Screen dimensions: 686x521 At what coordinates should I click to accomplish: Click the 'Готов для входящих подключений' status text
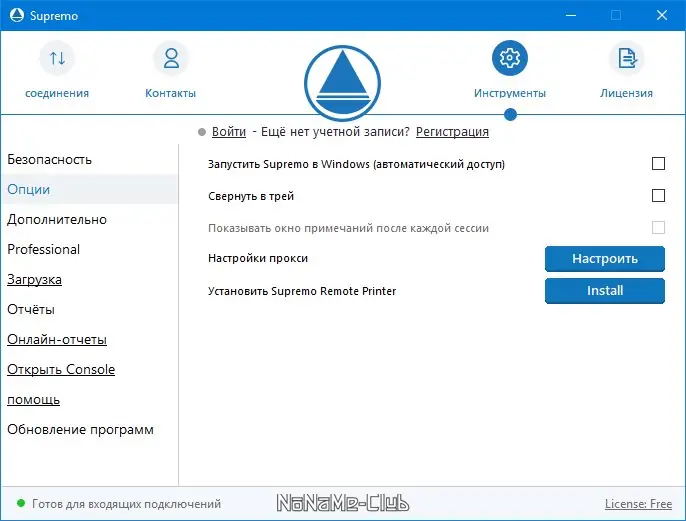[126, 504]
